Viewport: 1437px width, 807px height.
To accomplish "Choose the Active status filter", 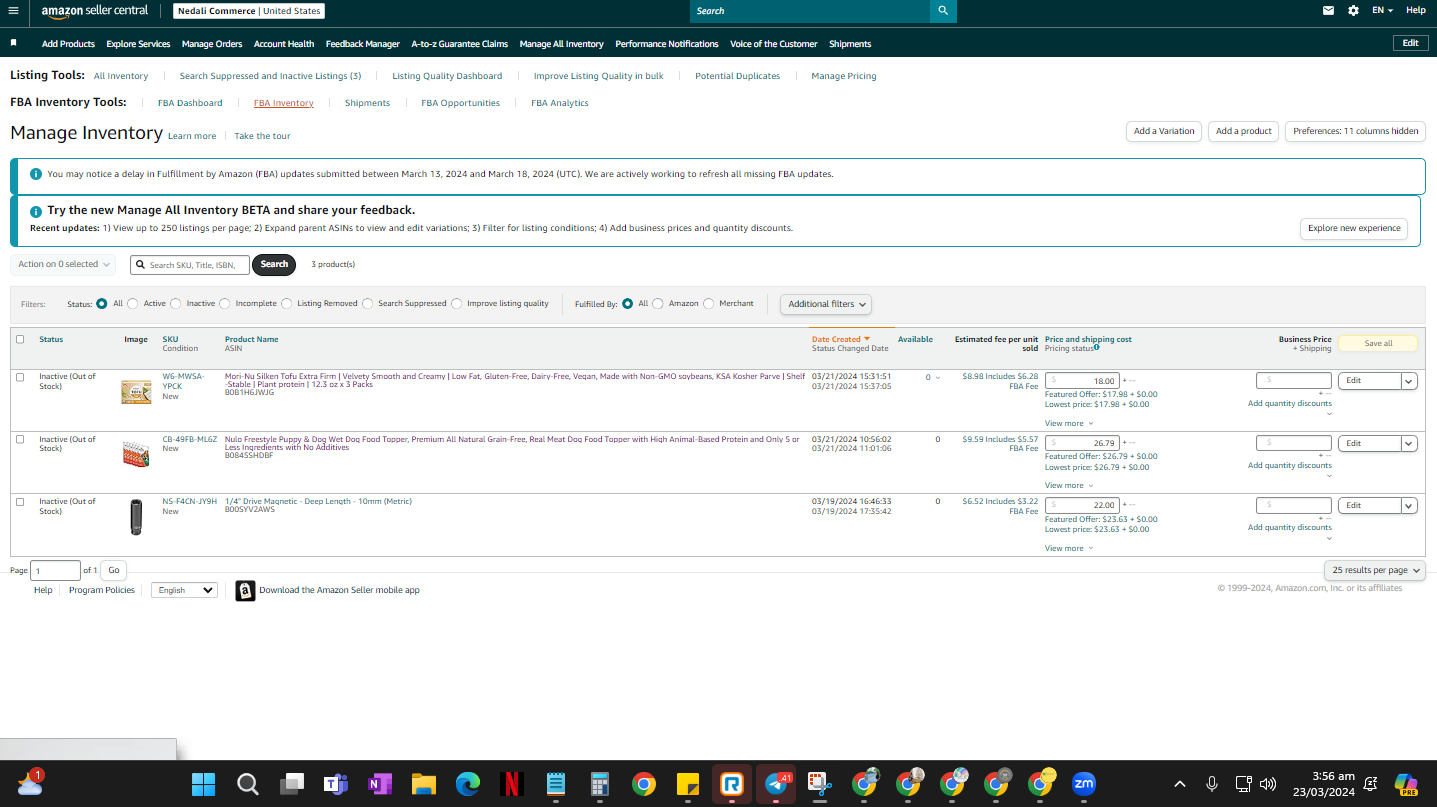I will click(133, 303).
